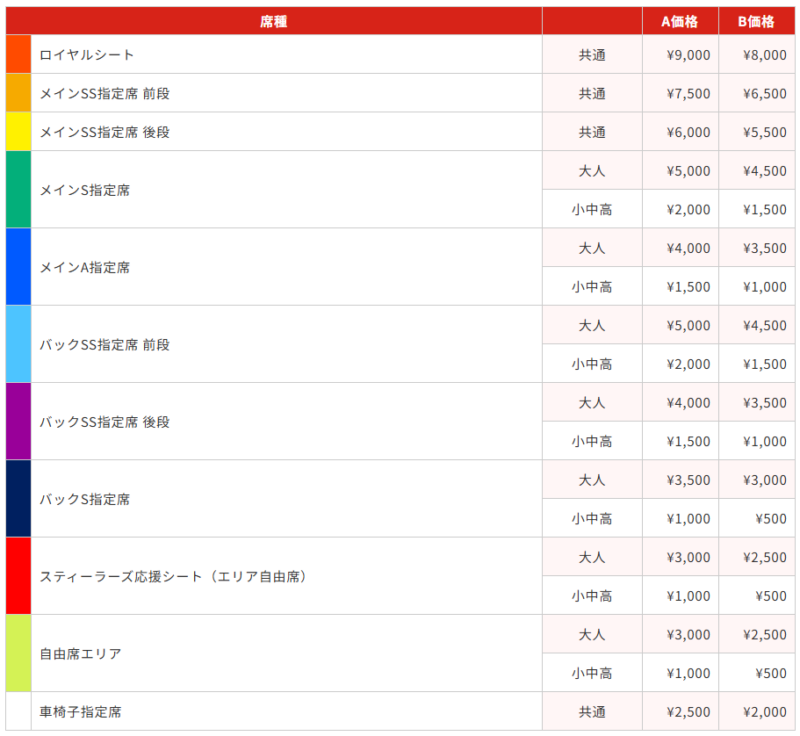
Task: Select the メインSS指定席 後段 seat name
Action: [x=105, y=132]
